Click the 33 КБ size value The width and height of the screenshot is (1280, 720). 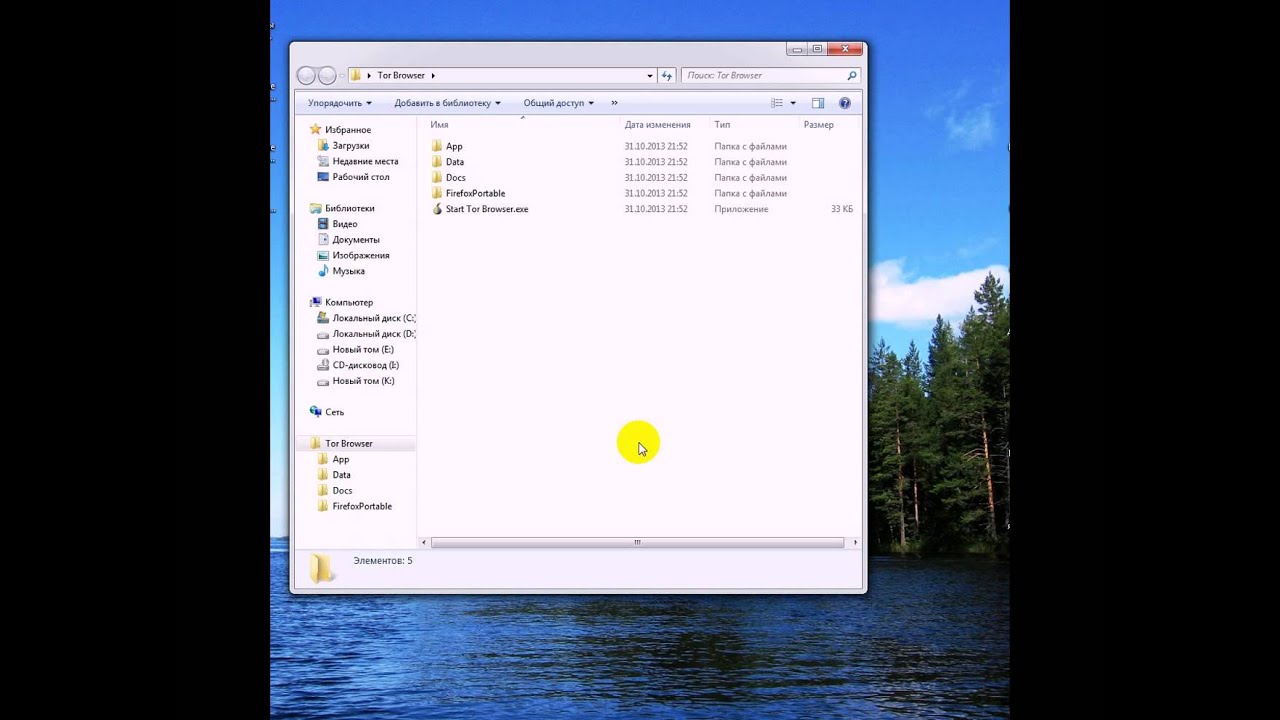tap(842, 209)
